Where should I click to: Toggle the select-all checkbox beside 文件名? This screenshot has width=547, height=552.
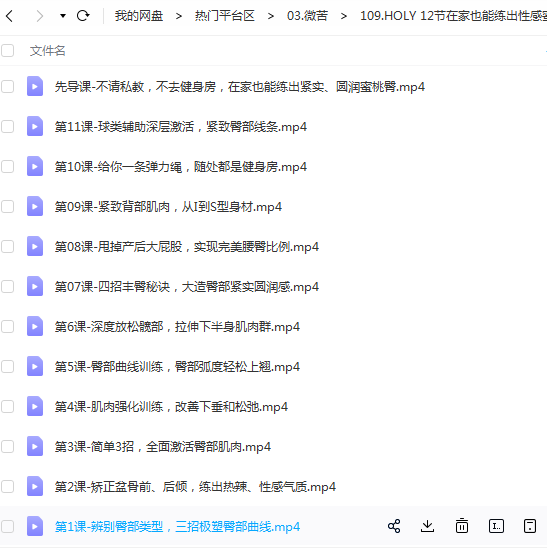[x=7, y=50]
